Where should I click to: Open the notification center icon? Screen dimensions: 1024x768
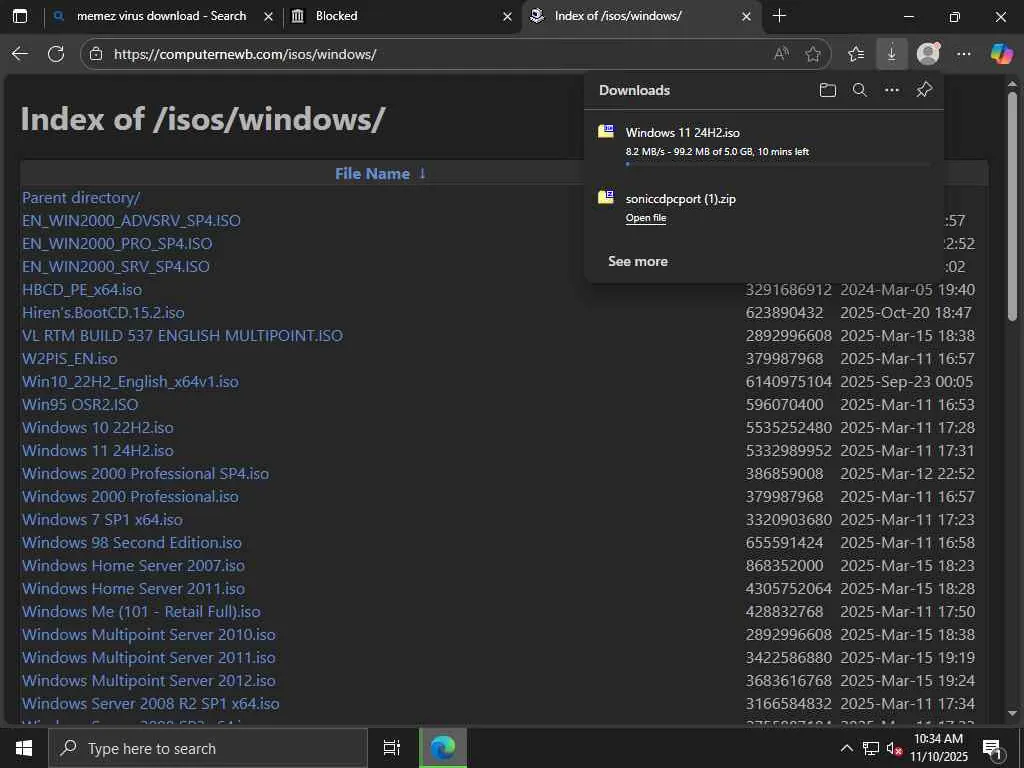pyautogui.click(x=992, y=750)
